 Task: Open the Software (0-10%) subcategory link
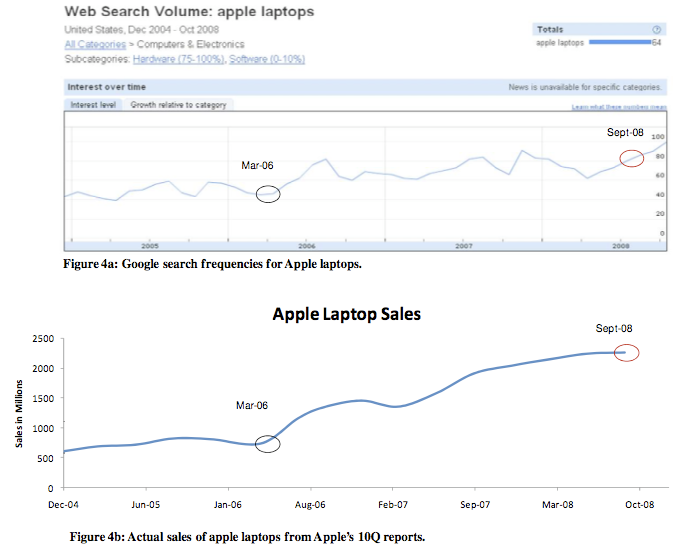pyautogui.click(x=267, y=59)
